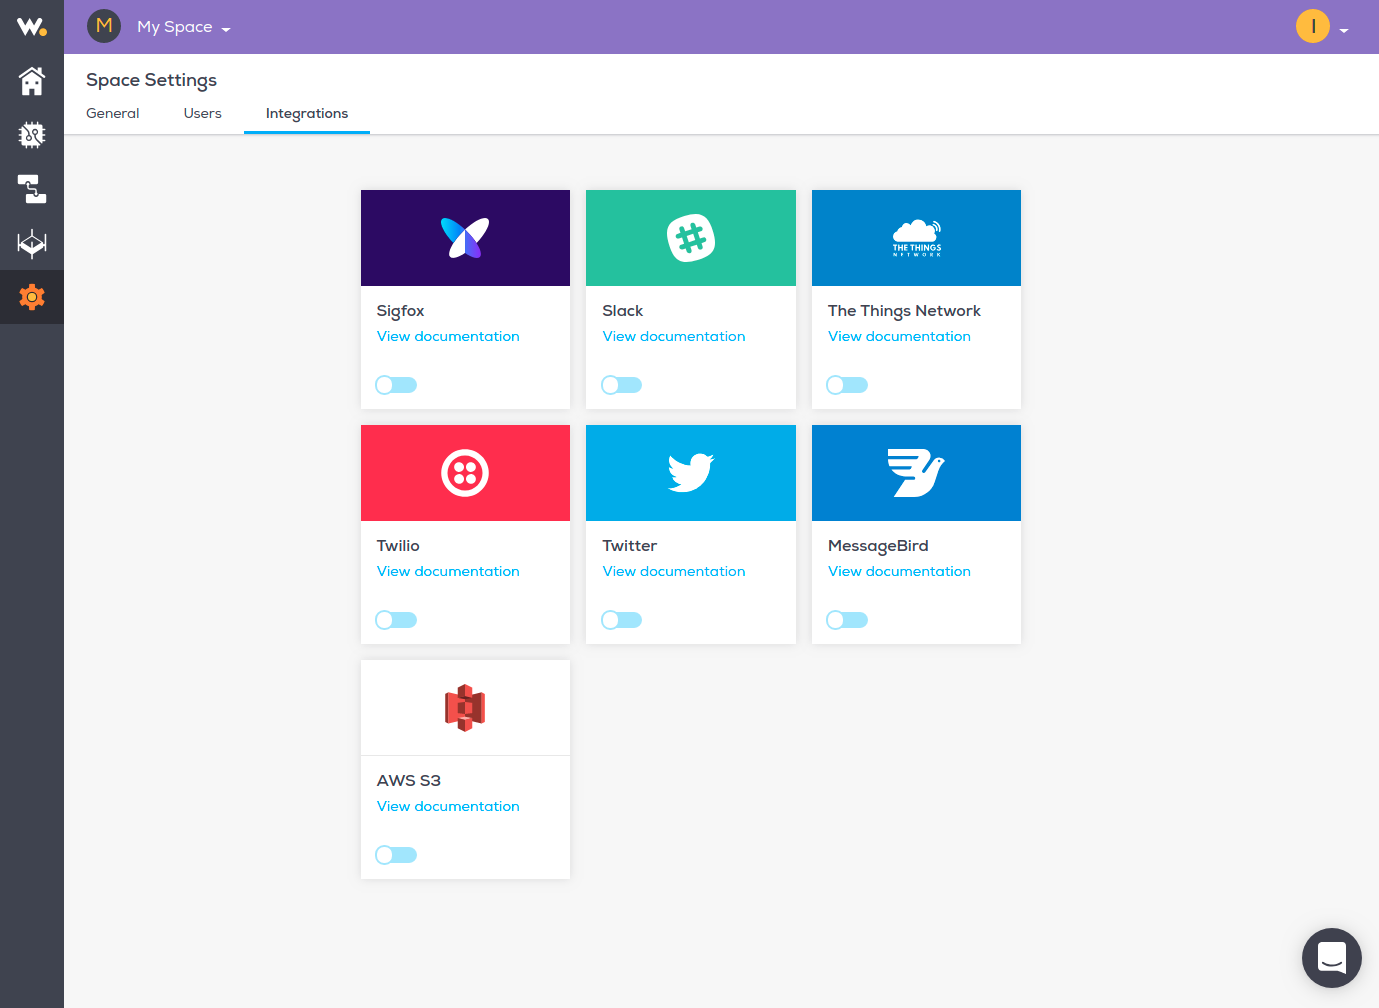Expand the My Space dropdown
Image resolution: width=1379 pixels, height=1008 pixels.
coord(184,27)
